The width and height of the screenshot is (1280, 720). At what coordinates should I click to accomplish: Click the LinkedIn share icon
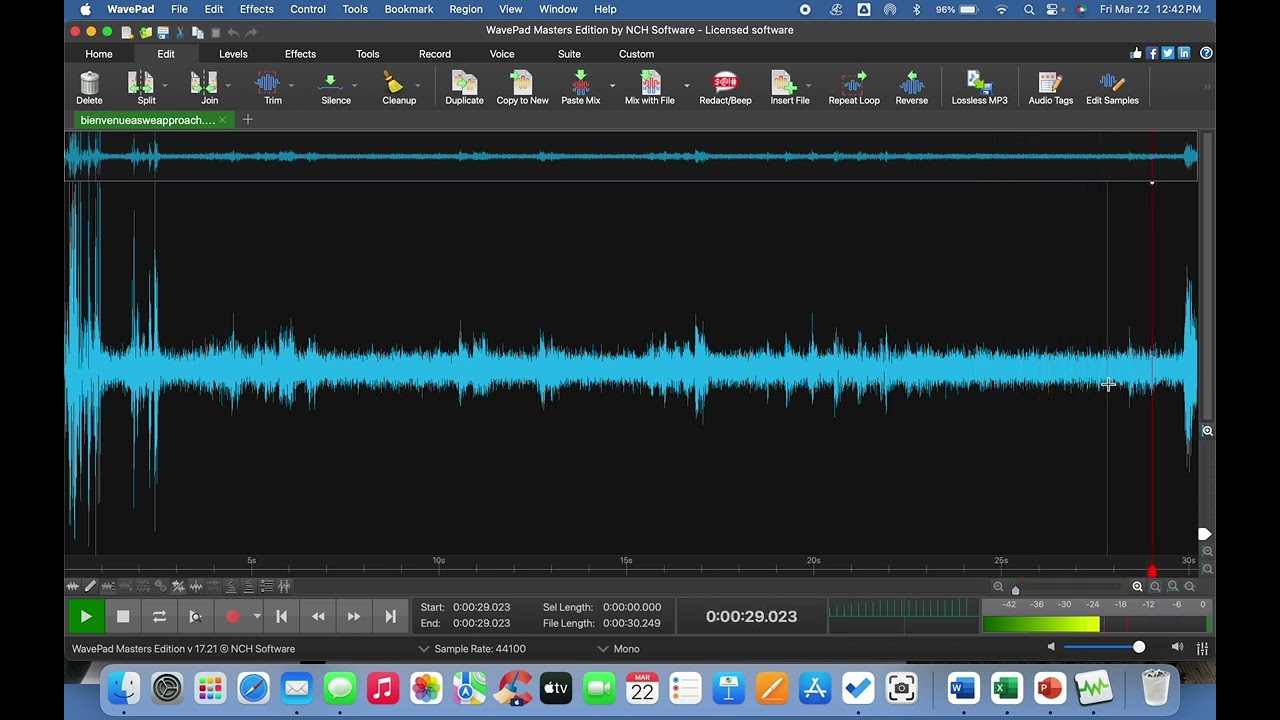1184,53
